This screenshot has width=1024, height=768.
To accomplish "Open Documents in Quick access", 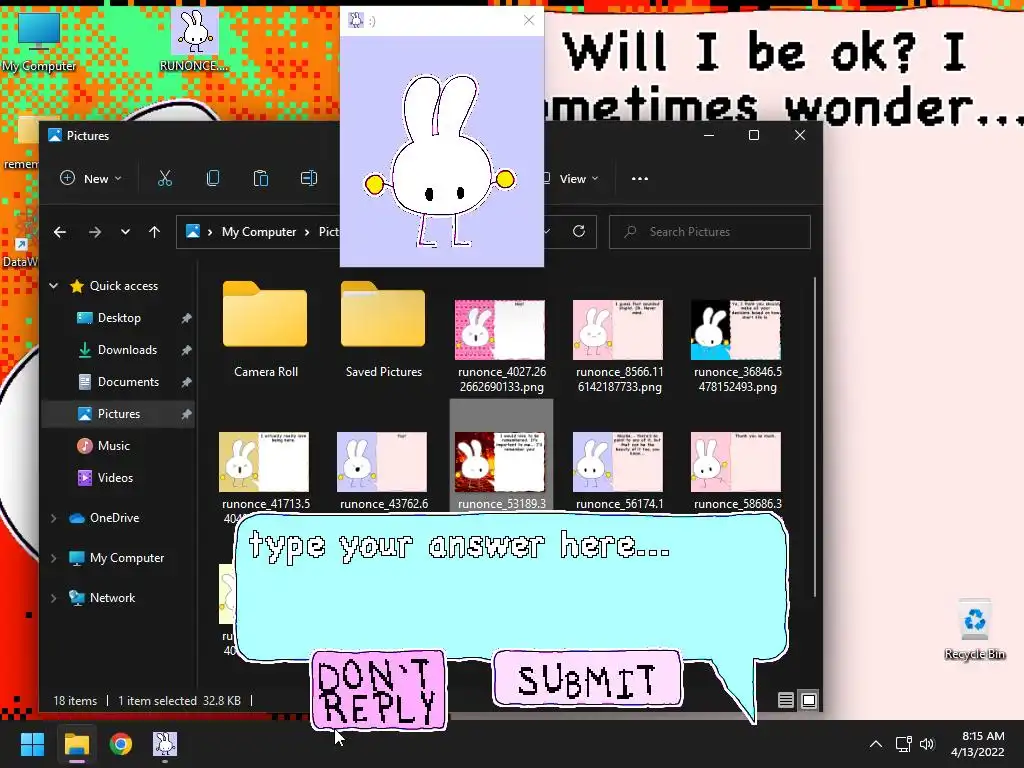I will click(118, 382).
